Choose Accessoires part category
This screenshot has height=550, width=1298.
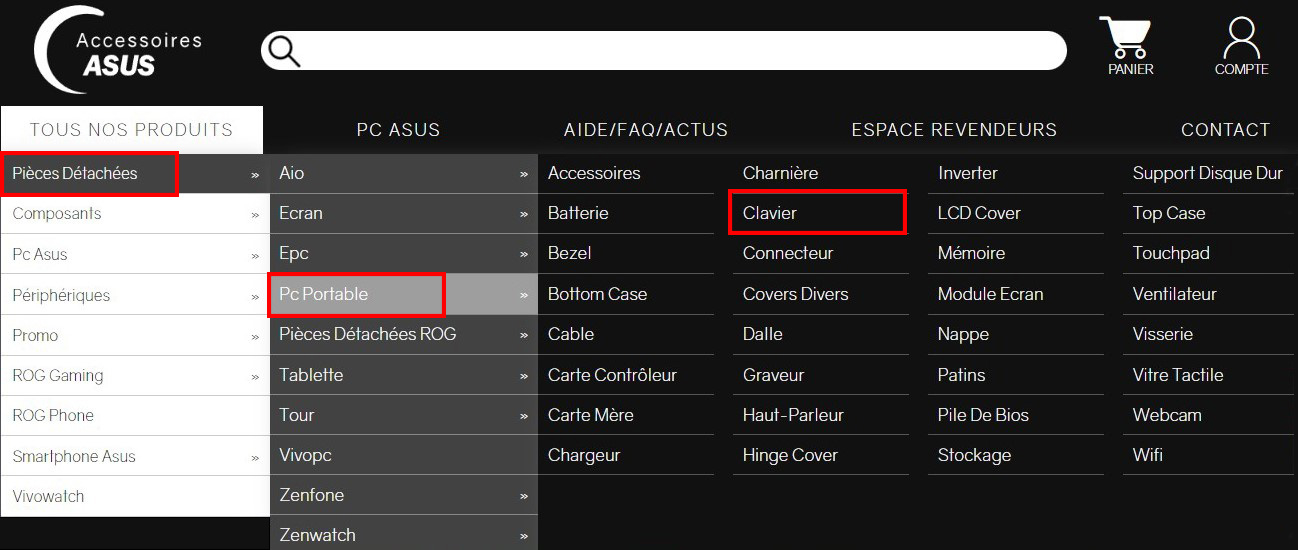[x=594, y=173]
